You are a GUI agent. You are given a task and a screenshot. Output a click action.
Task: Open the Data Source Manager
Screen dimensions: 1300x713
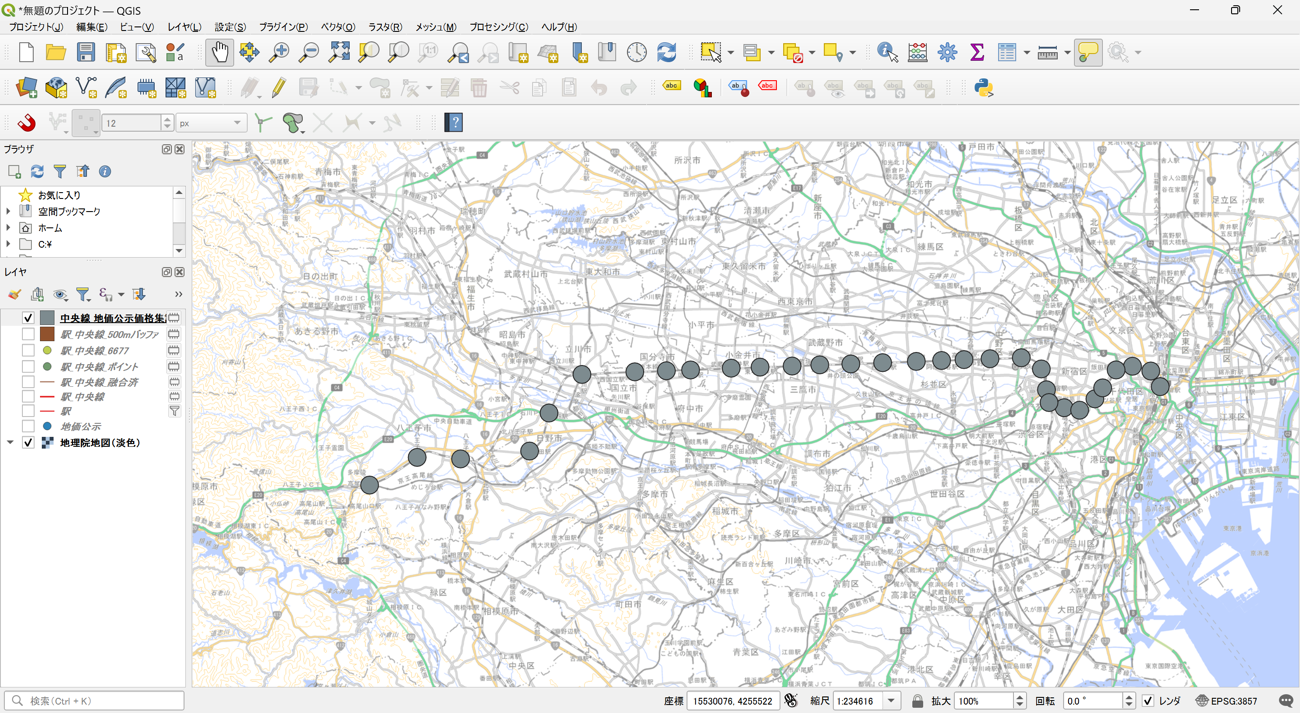(x=26, y=88)
